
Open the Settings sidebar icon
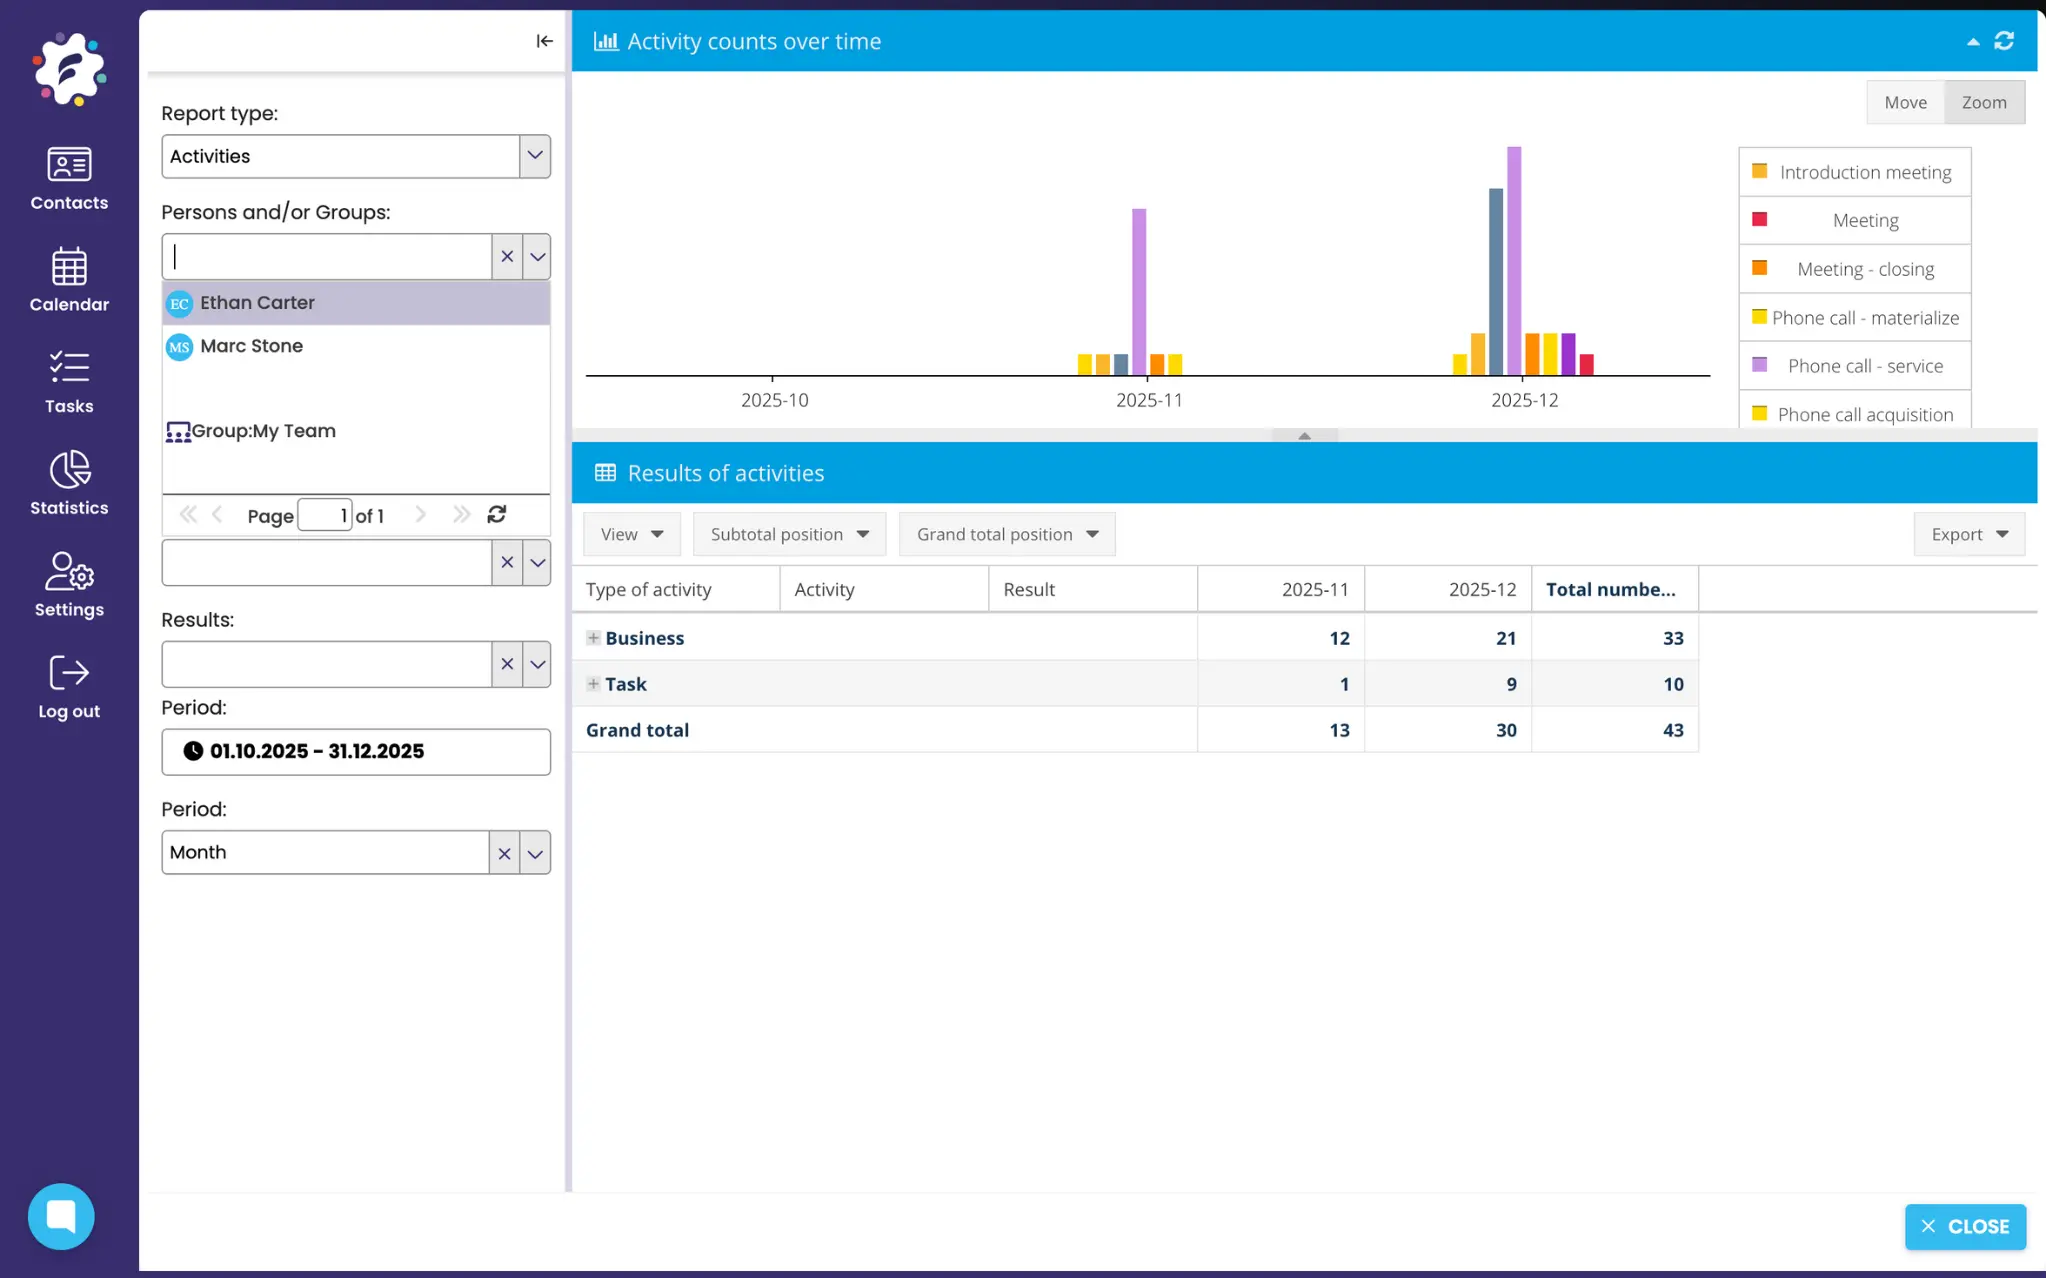(69, 572)
